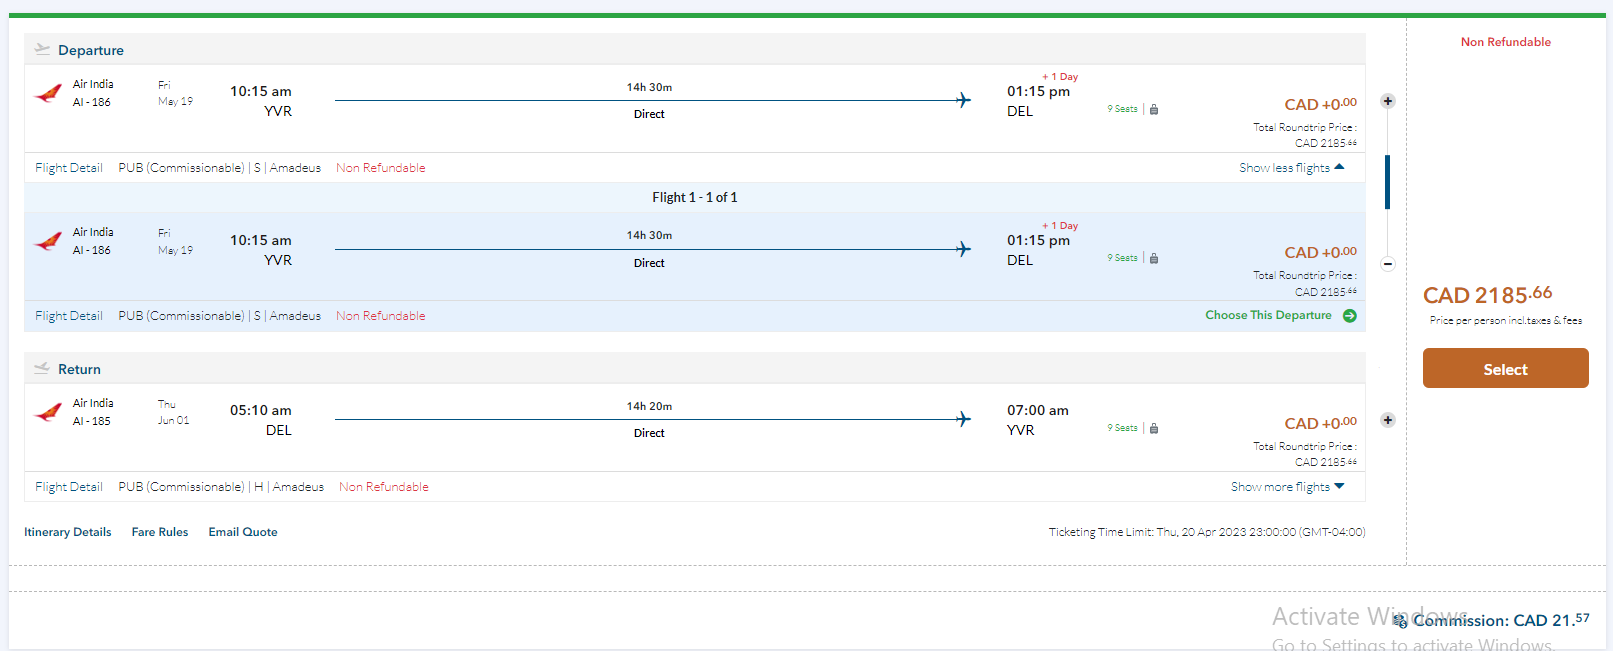Click green arrow icon beside Choose This Departure
This screenshot has height=651, width=1613.
(x=1350, y=316)
